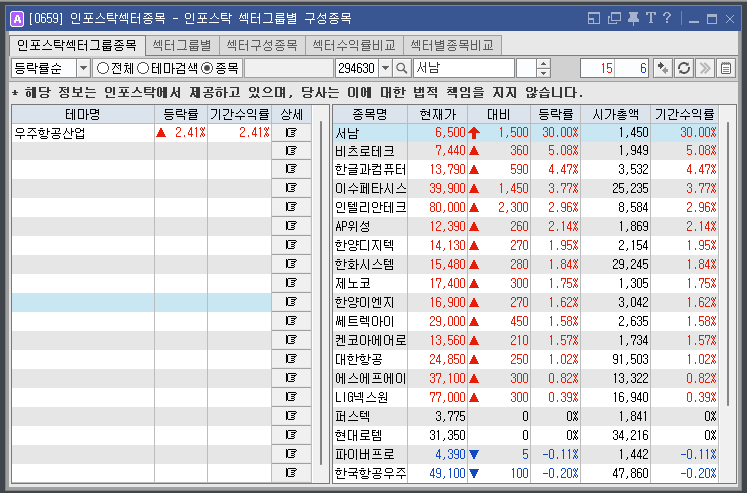Select the 비츠로테크 stock row
The image size is (747, 493).
coord(525,151)
